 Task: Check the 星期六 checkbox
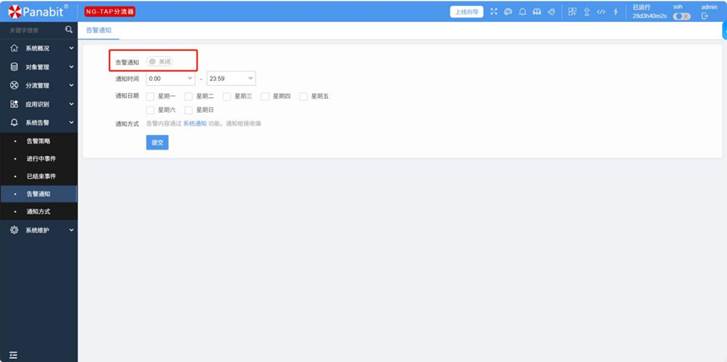click(x=150, y=110)
